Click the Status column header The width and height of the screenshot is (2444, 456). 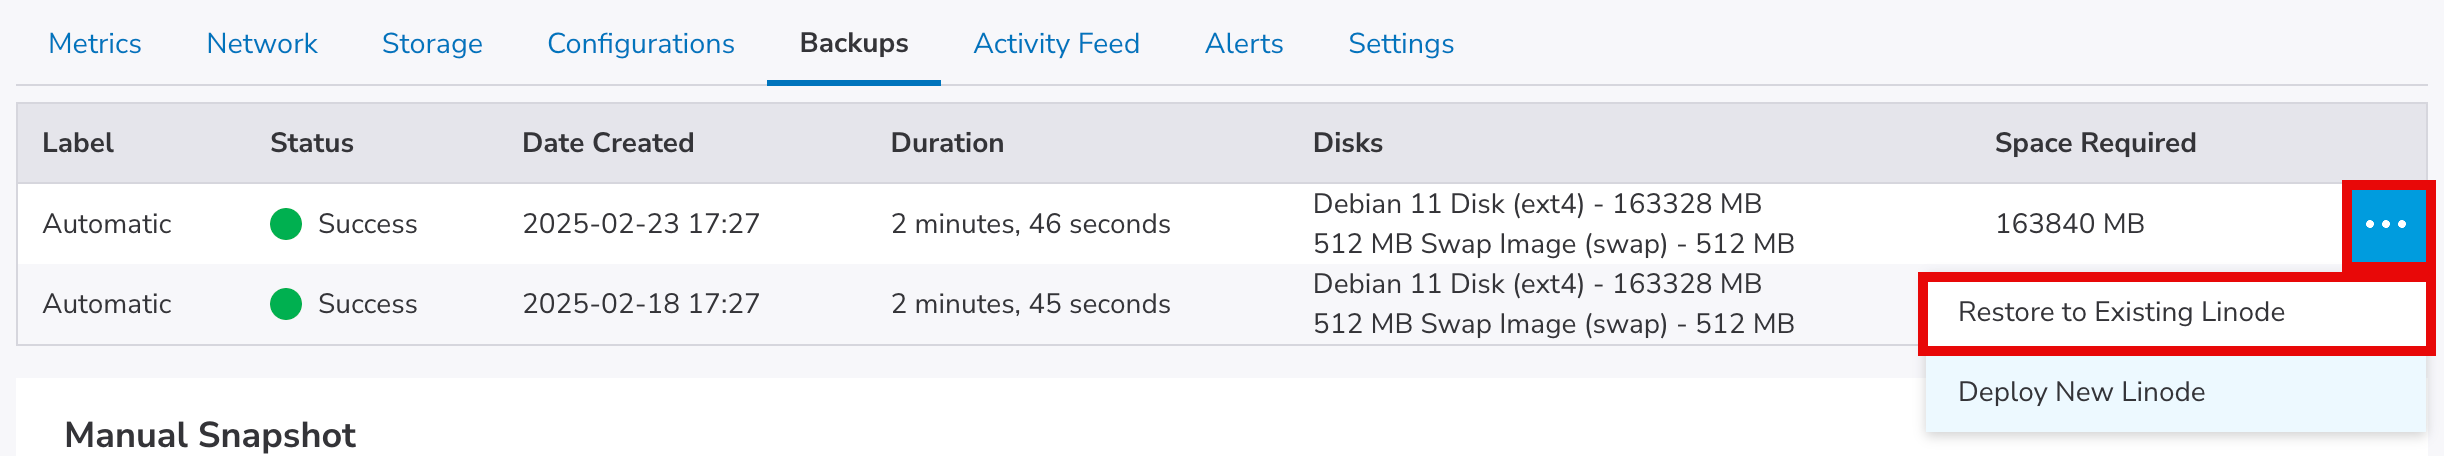click(x=312, y=143)
